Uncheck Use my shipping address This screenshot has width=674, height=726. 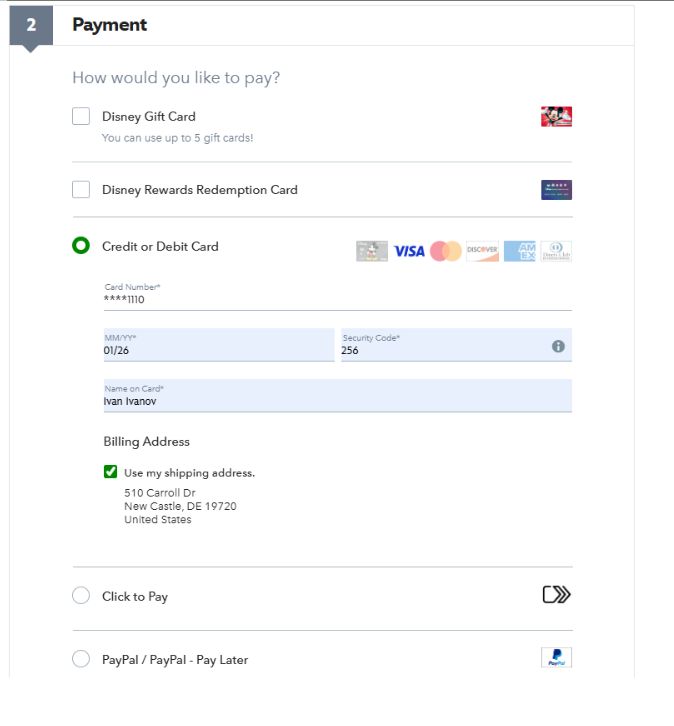(x=110, y=472)
